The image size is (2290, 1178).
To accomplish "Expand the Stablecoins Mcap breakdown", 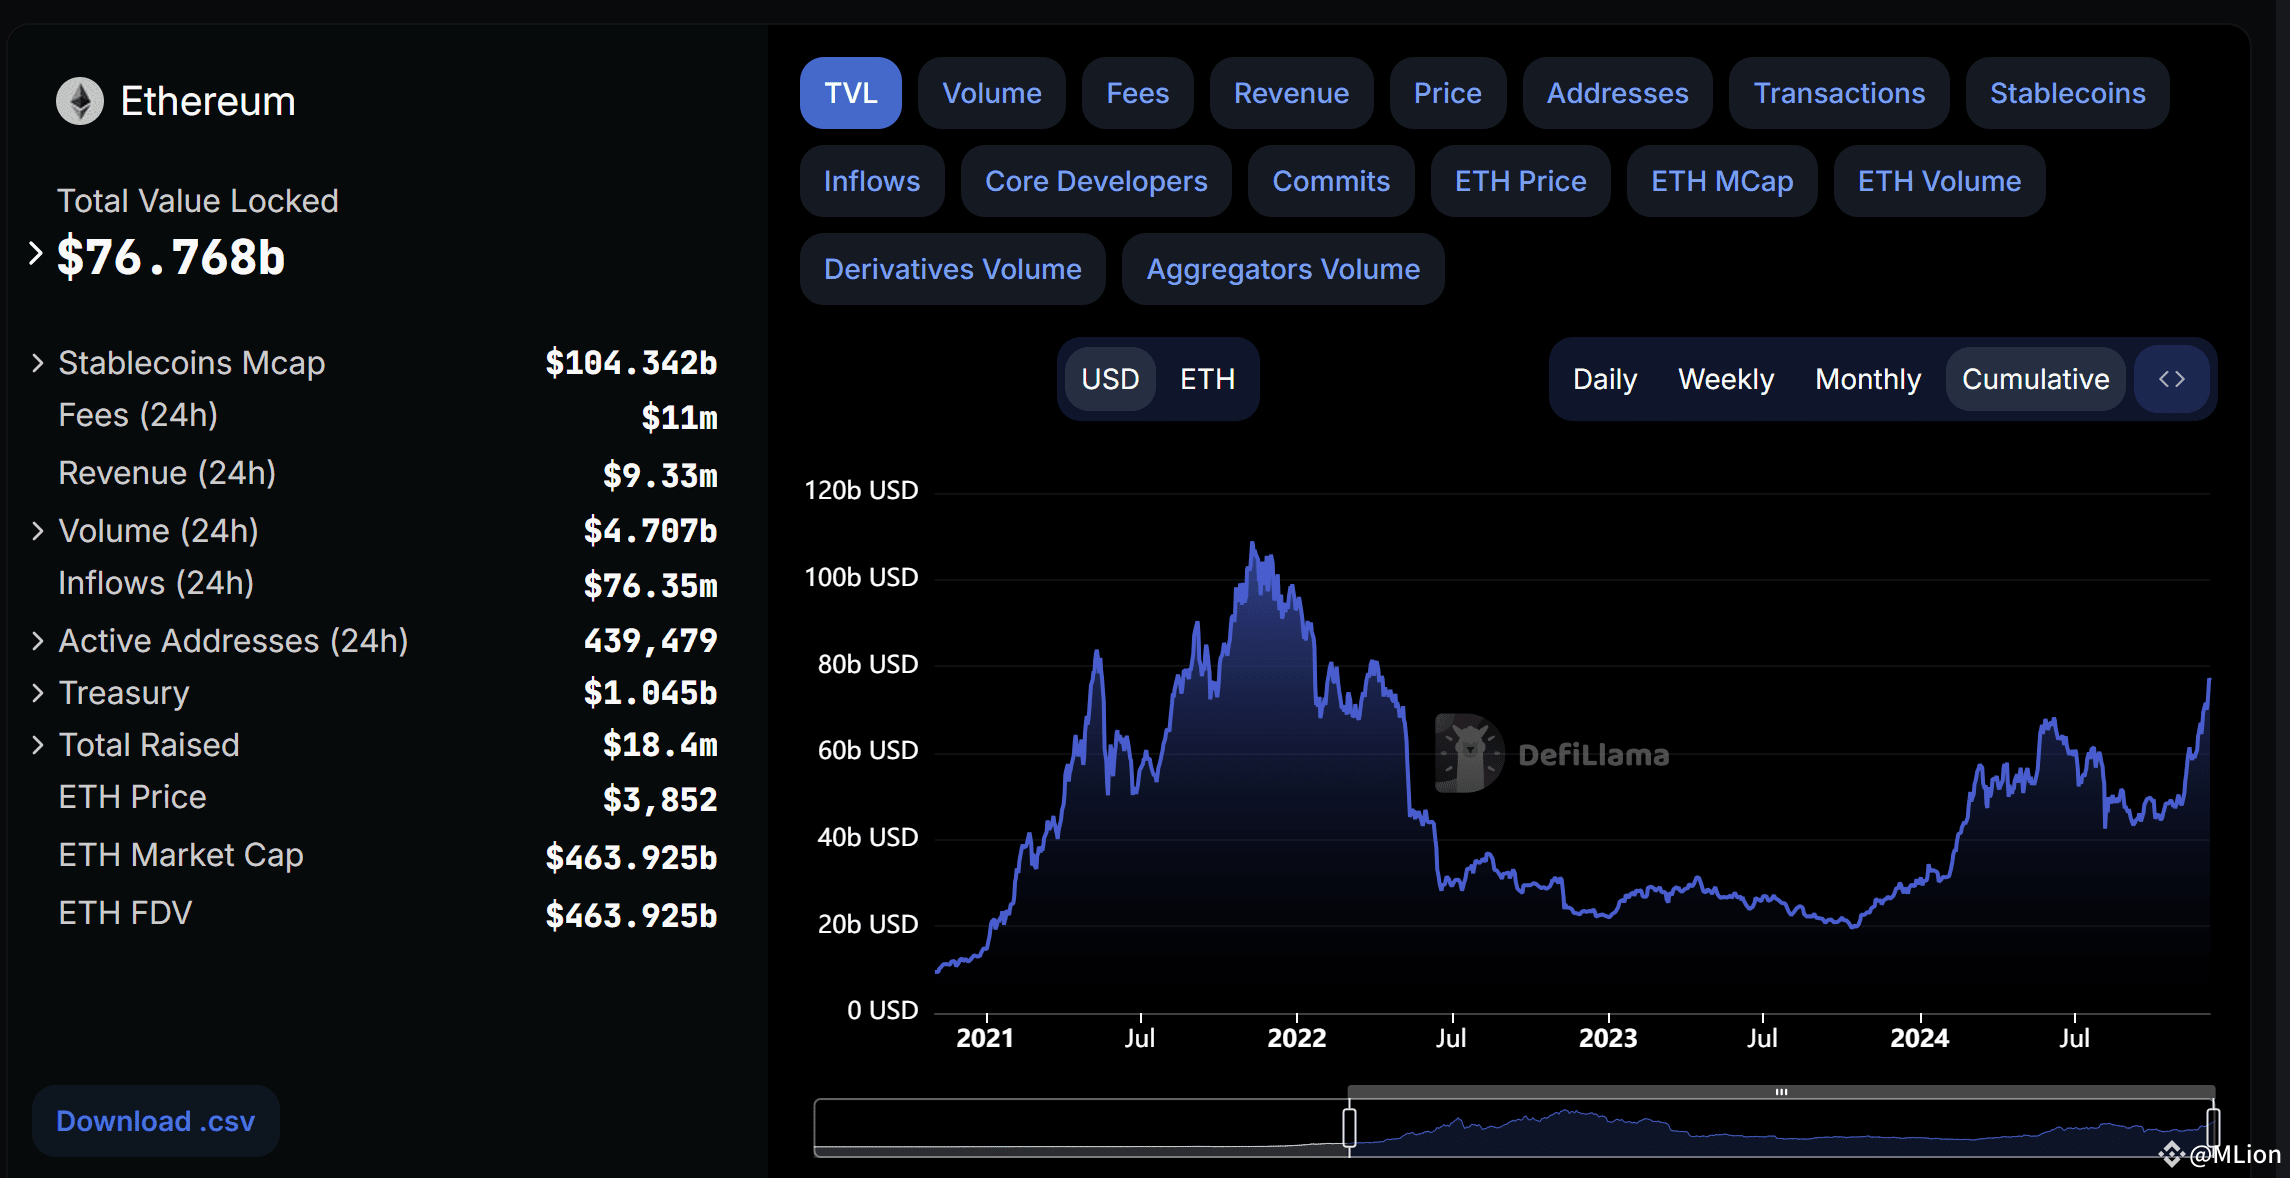I will [x=37, y=362].
